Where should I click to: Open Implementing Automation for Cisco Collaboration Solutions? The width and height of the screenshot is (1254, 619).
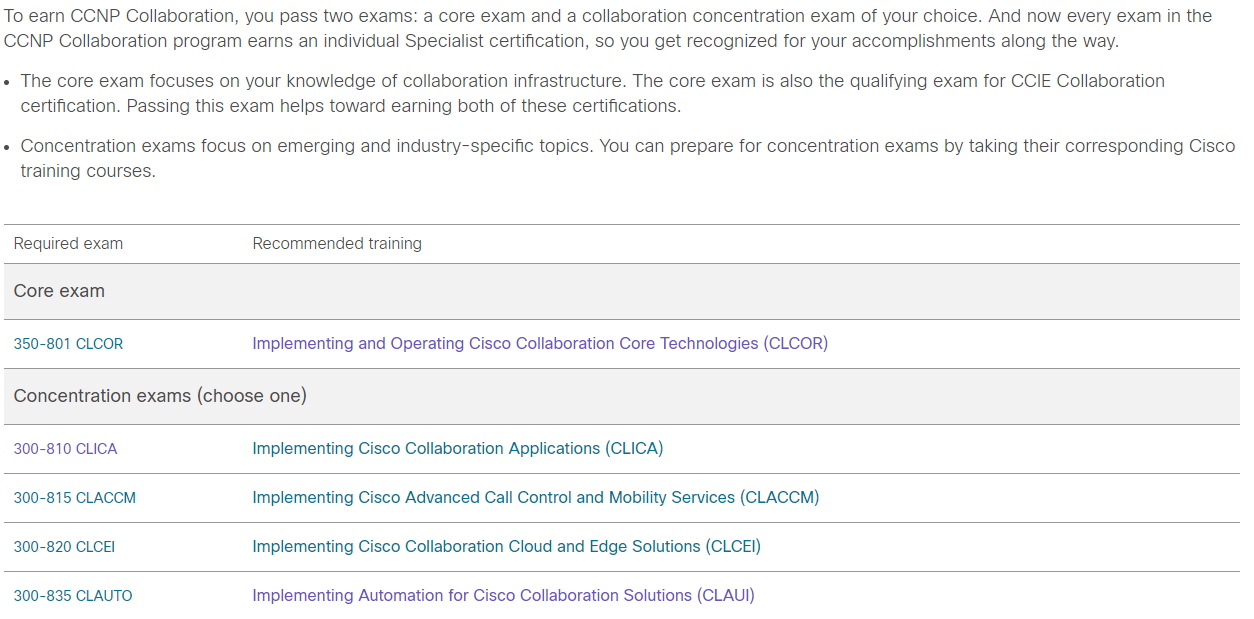503,596
